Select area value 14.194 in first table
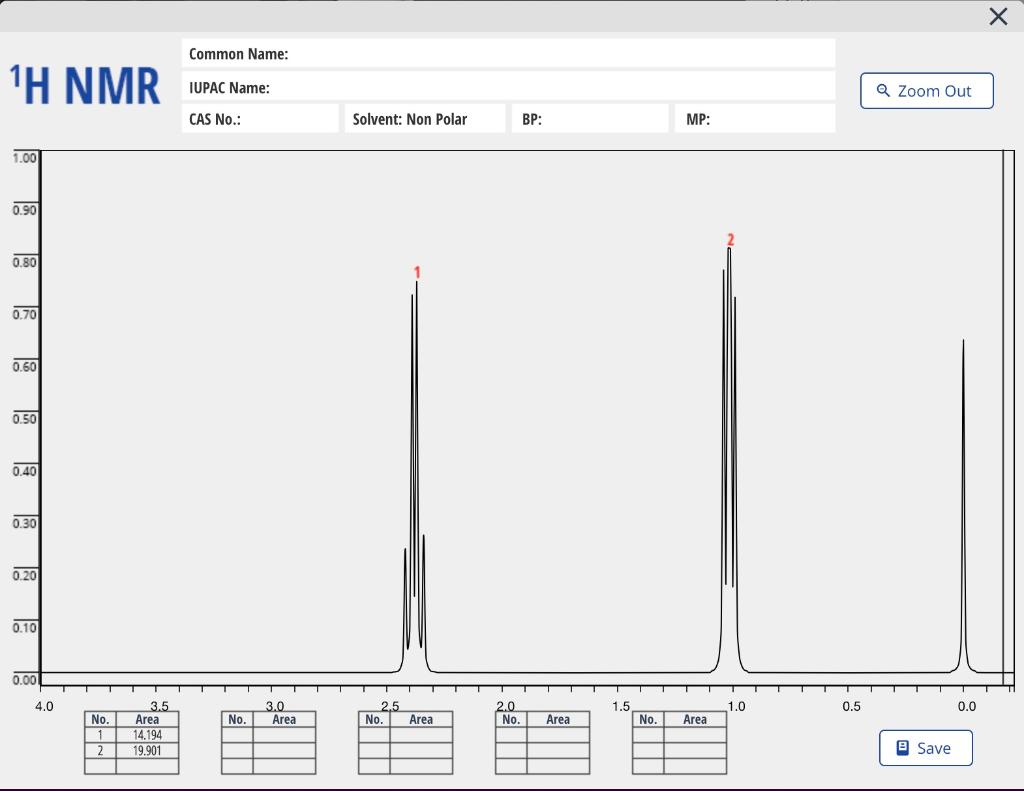Screen dimensions: 1024x791 point(146,734)
